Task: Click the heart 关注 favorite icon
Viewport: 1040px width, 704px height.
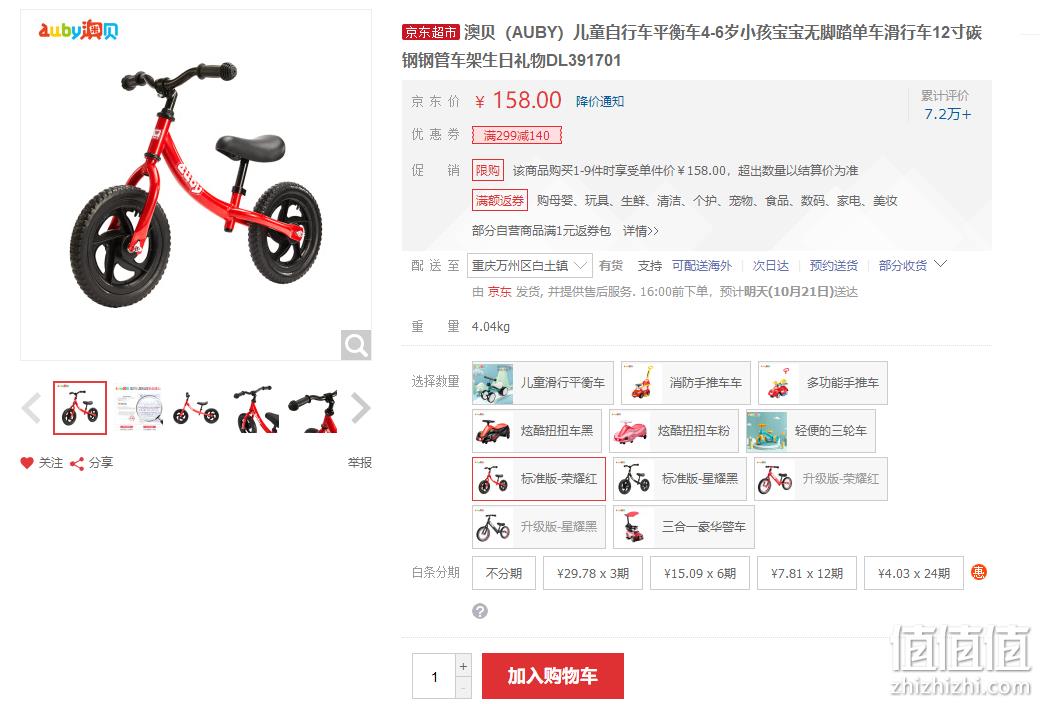Action: (x=27, y=463)
